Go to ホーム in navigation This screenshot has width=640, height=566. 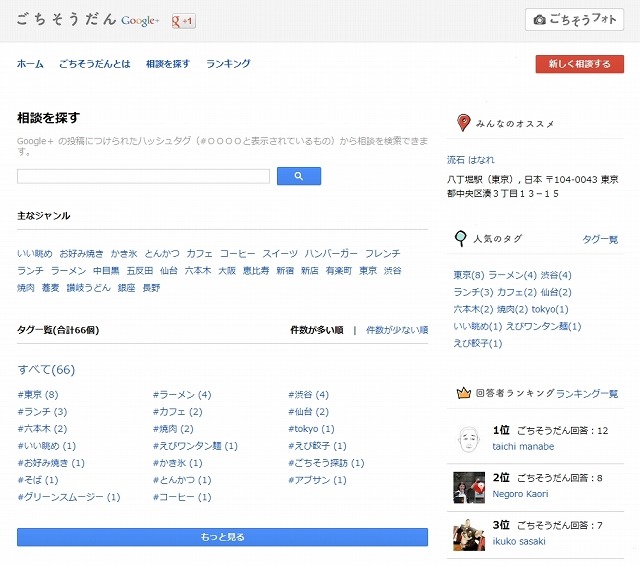(x=30, y=64)
